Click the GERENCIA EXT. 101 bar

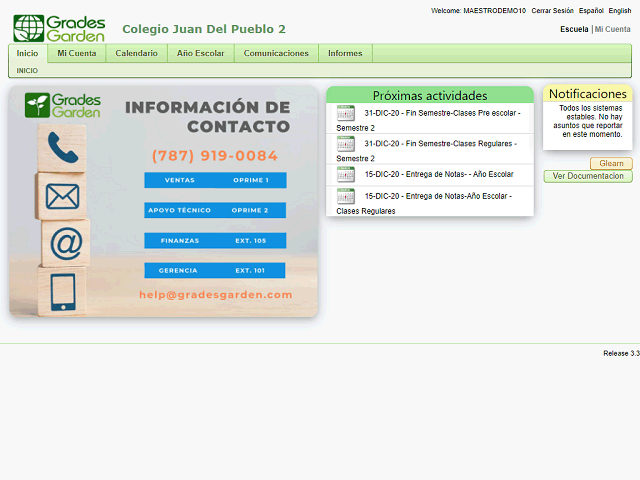click(215, 270)
